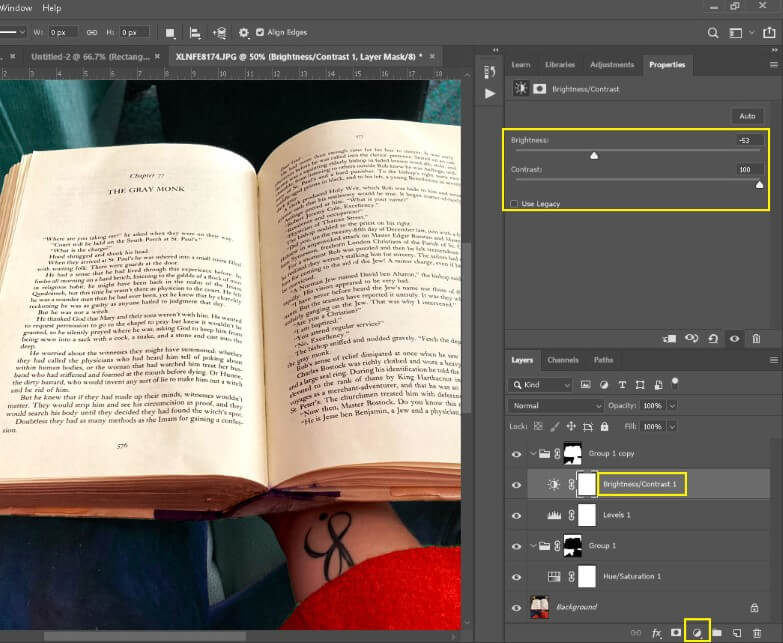Create new fill or adjustment layer
Viewport: 783px width, 643px height.
(x=697, y=633)
